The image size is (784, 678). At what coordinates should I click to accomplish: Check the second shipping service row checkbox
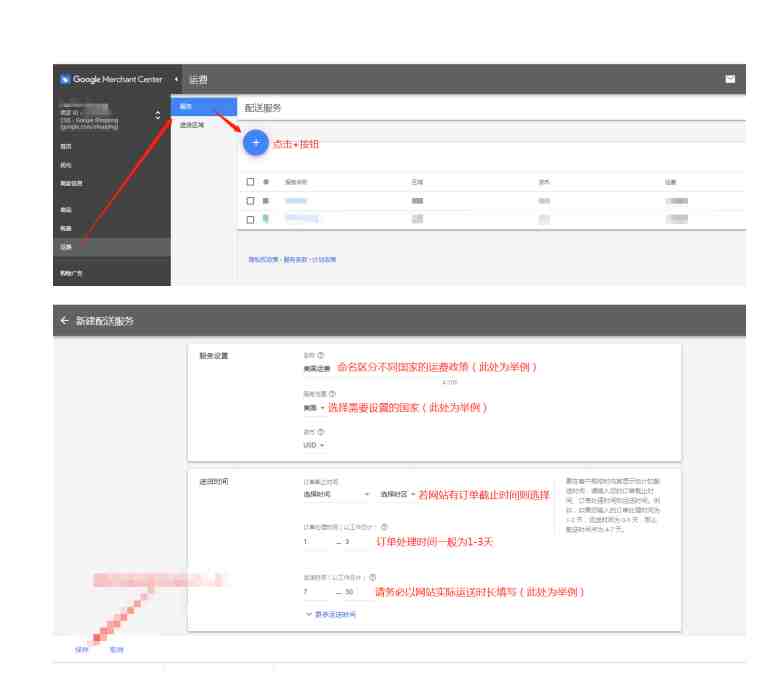tap(250, 220)
